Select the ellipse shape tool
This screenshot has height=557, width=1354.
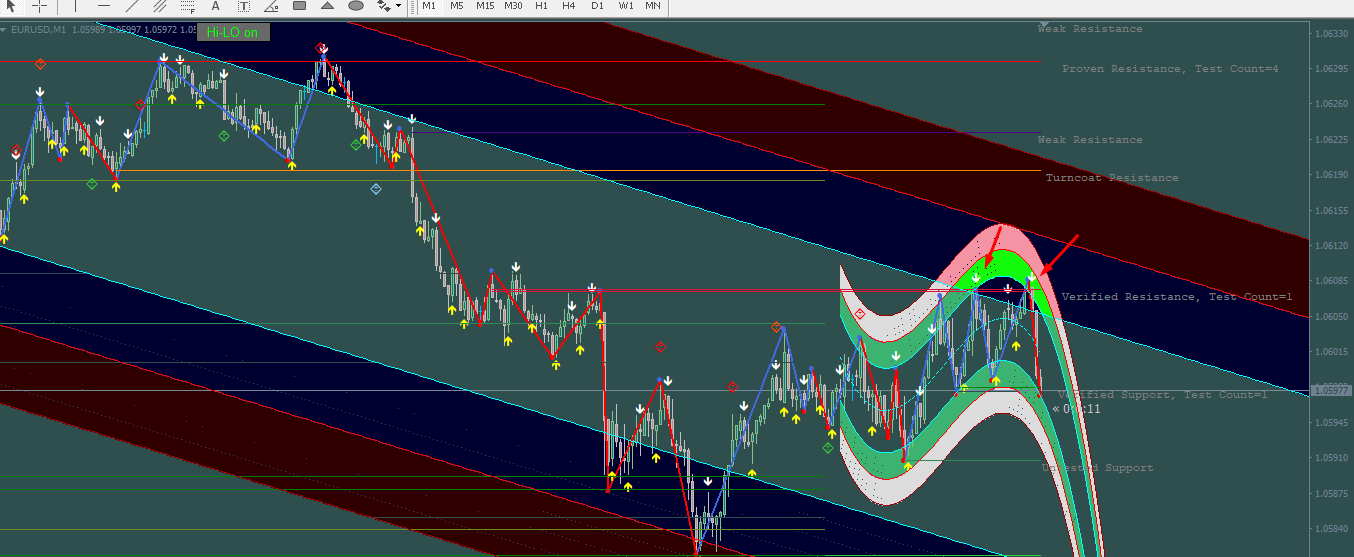pos(355,6)
